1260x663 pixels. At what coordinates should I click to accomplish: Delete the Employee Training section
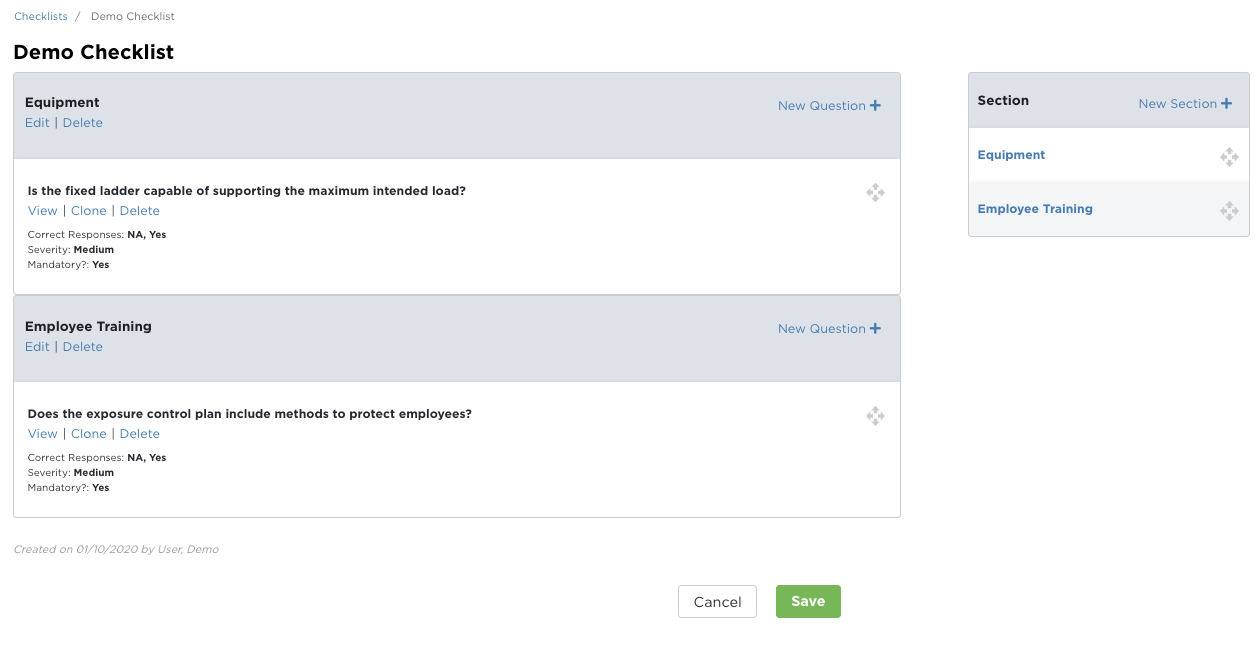(x=83, y=347)
